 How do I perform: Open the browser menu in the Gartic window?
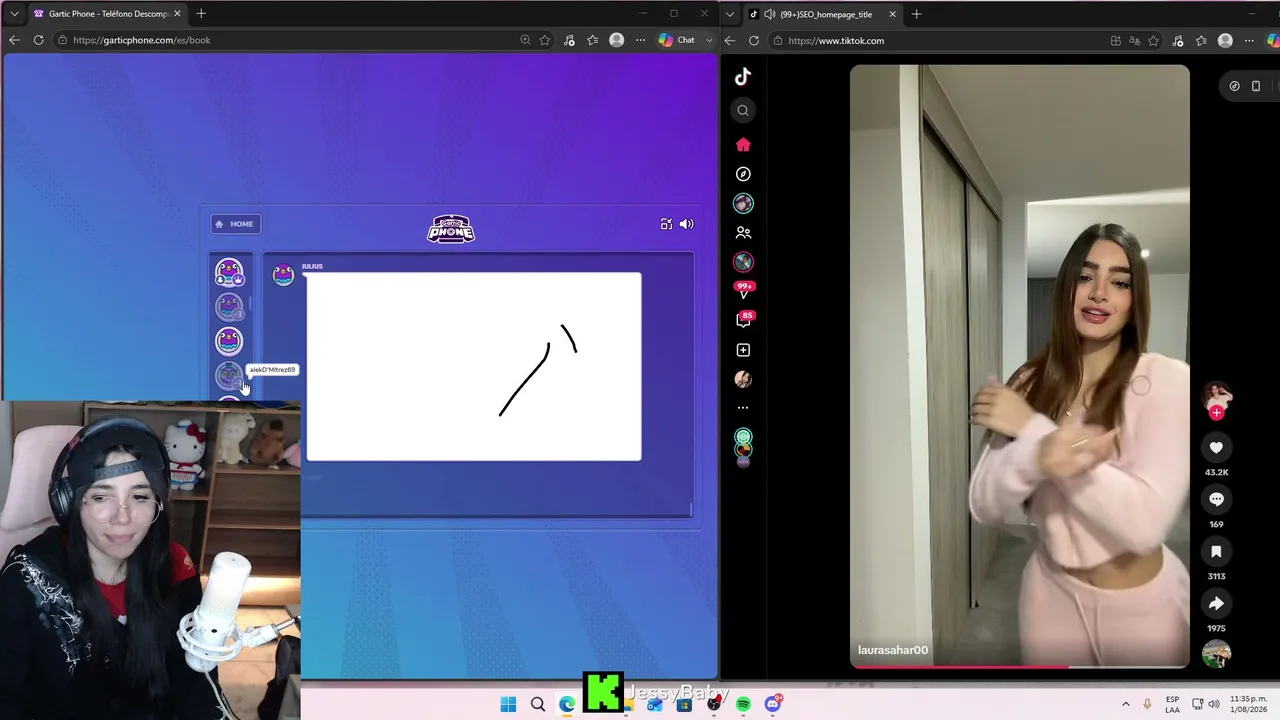[x=640, y=40]
